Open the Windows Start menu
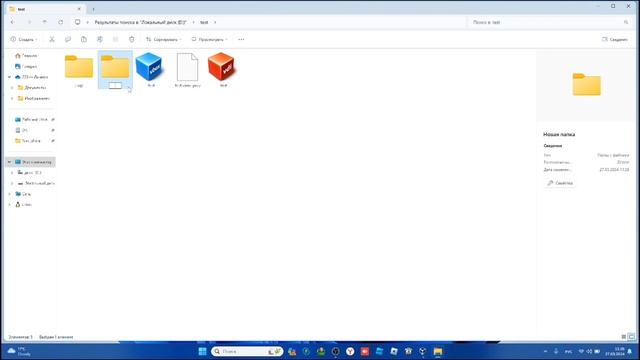 [202, 351]
